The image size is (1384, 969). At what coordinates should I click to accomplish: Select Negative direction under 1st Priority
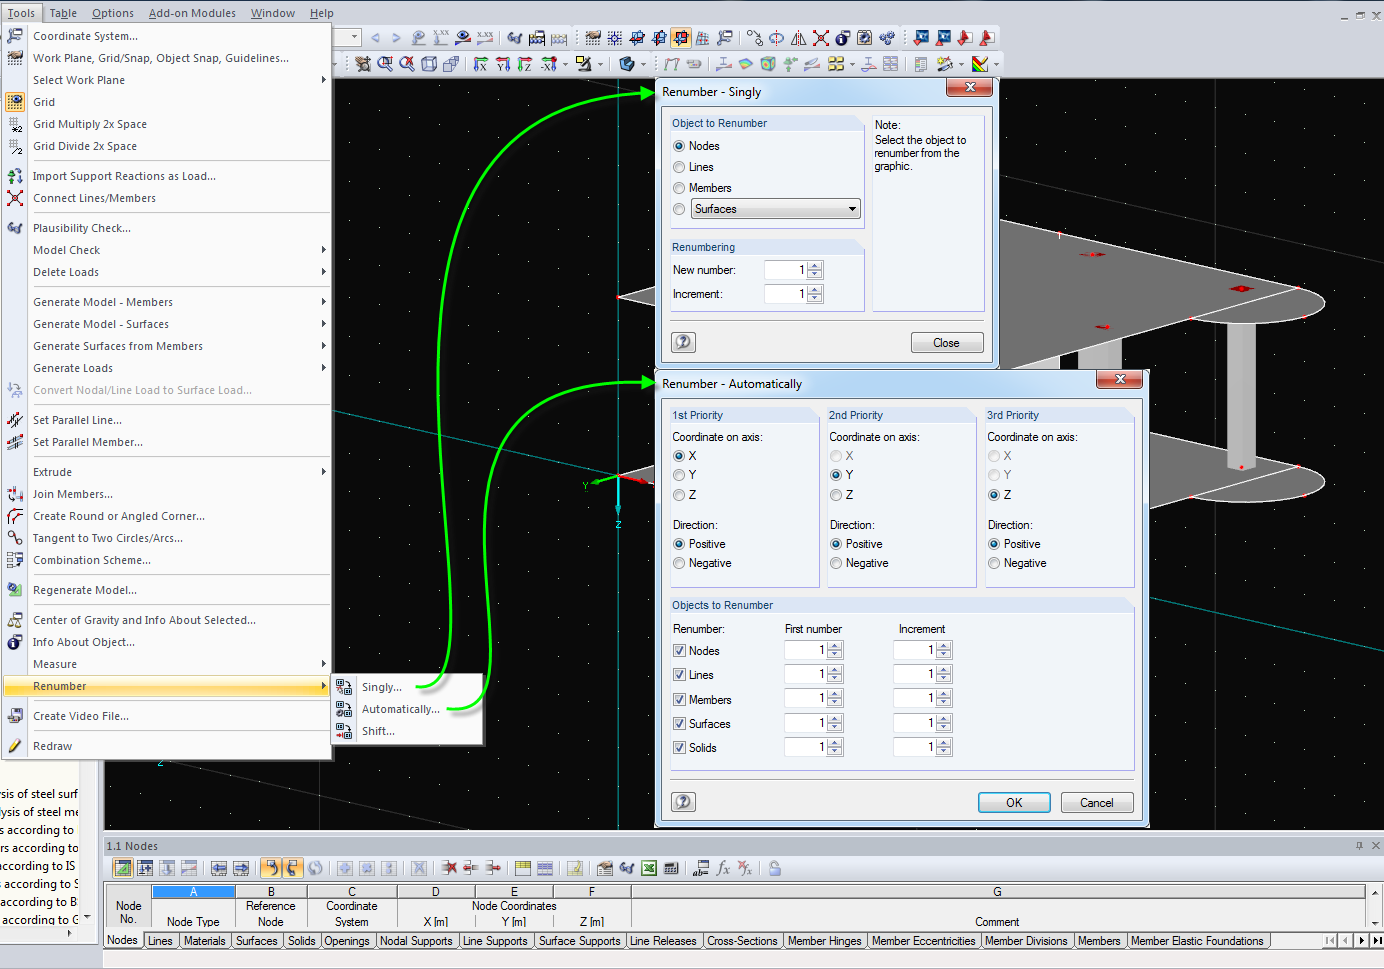pyautogui.click(x=680, y=563)
